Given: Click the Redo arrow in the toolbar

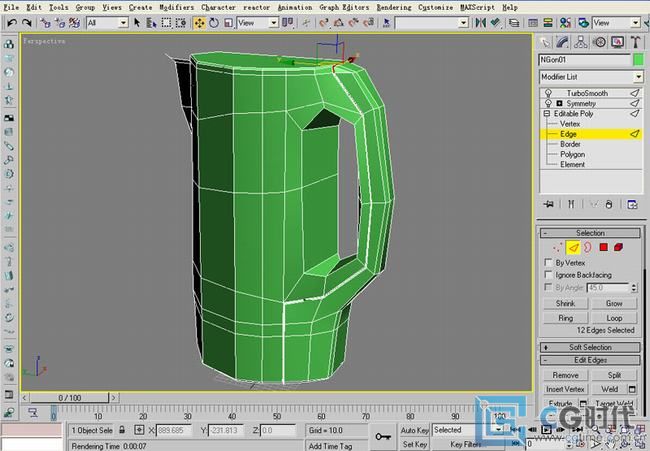Looking at the screenshot, I should click(27, 23).
